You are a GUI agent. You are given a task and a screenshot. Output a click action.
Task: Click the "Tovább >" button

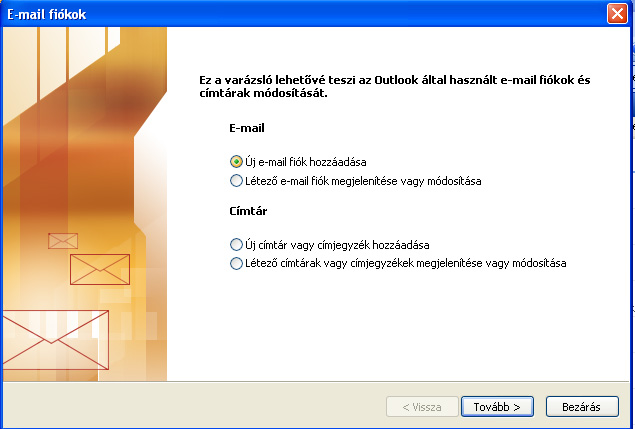pos(497,407)
